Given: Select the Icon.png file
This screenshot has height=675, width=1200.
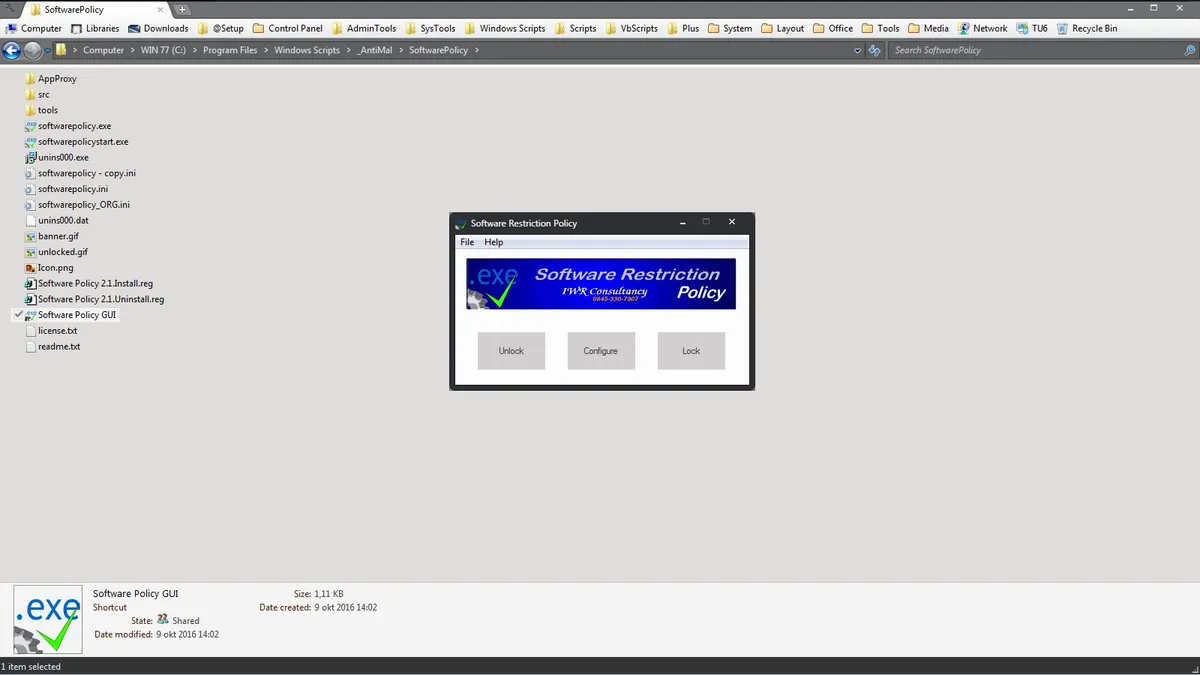Looking at the screenshot, I should [56, 267].
